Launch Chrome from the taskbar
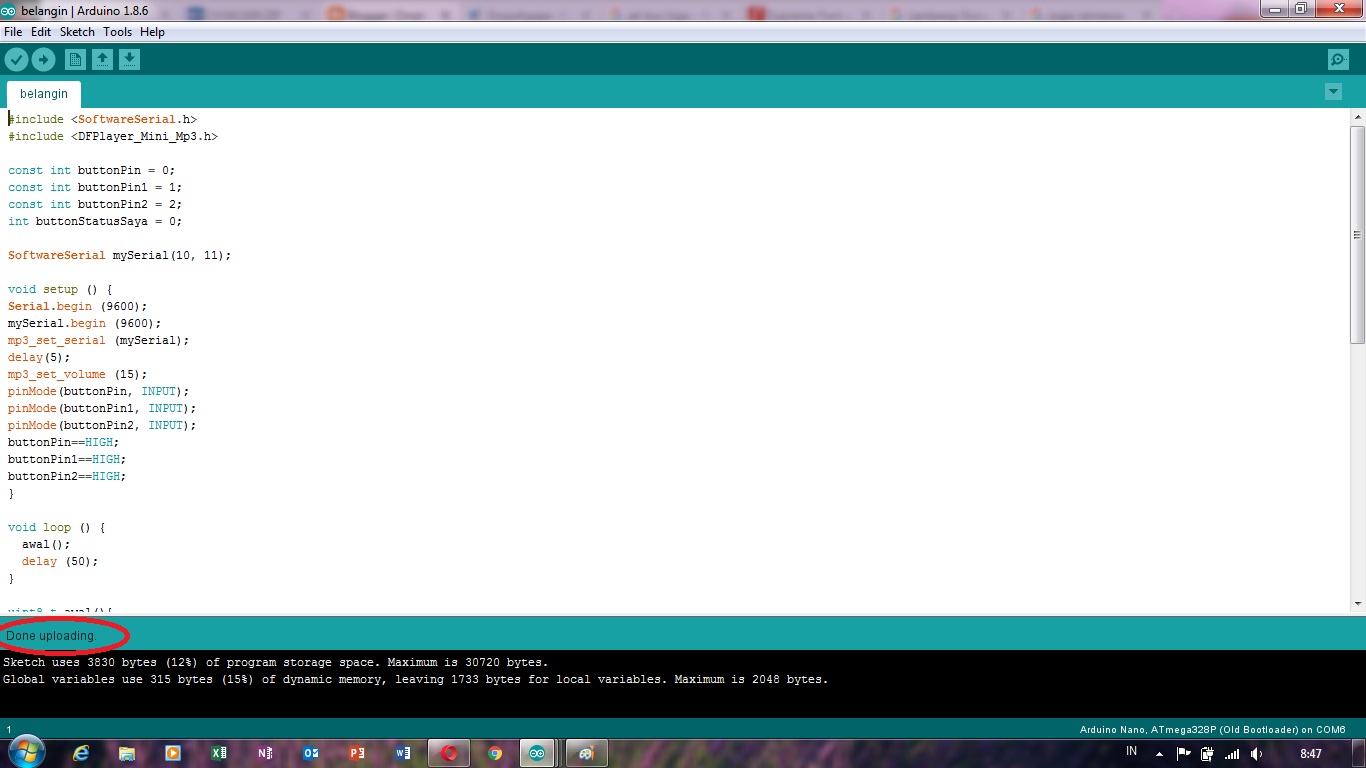The width and height of the screenshot is (1366, 768). coord(494,752)
